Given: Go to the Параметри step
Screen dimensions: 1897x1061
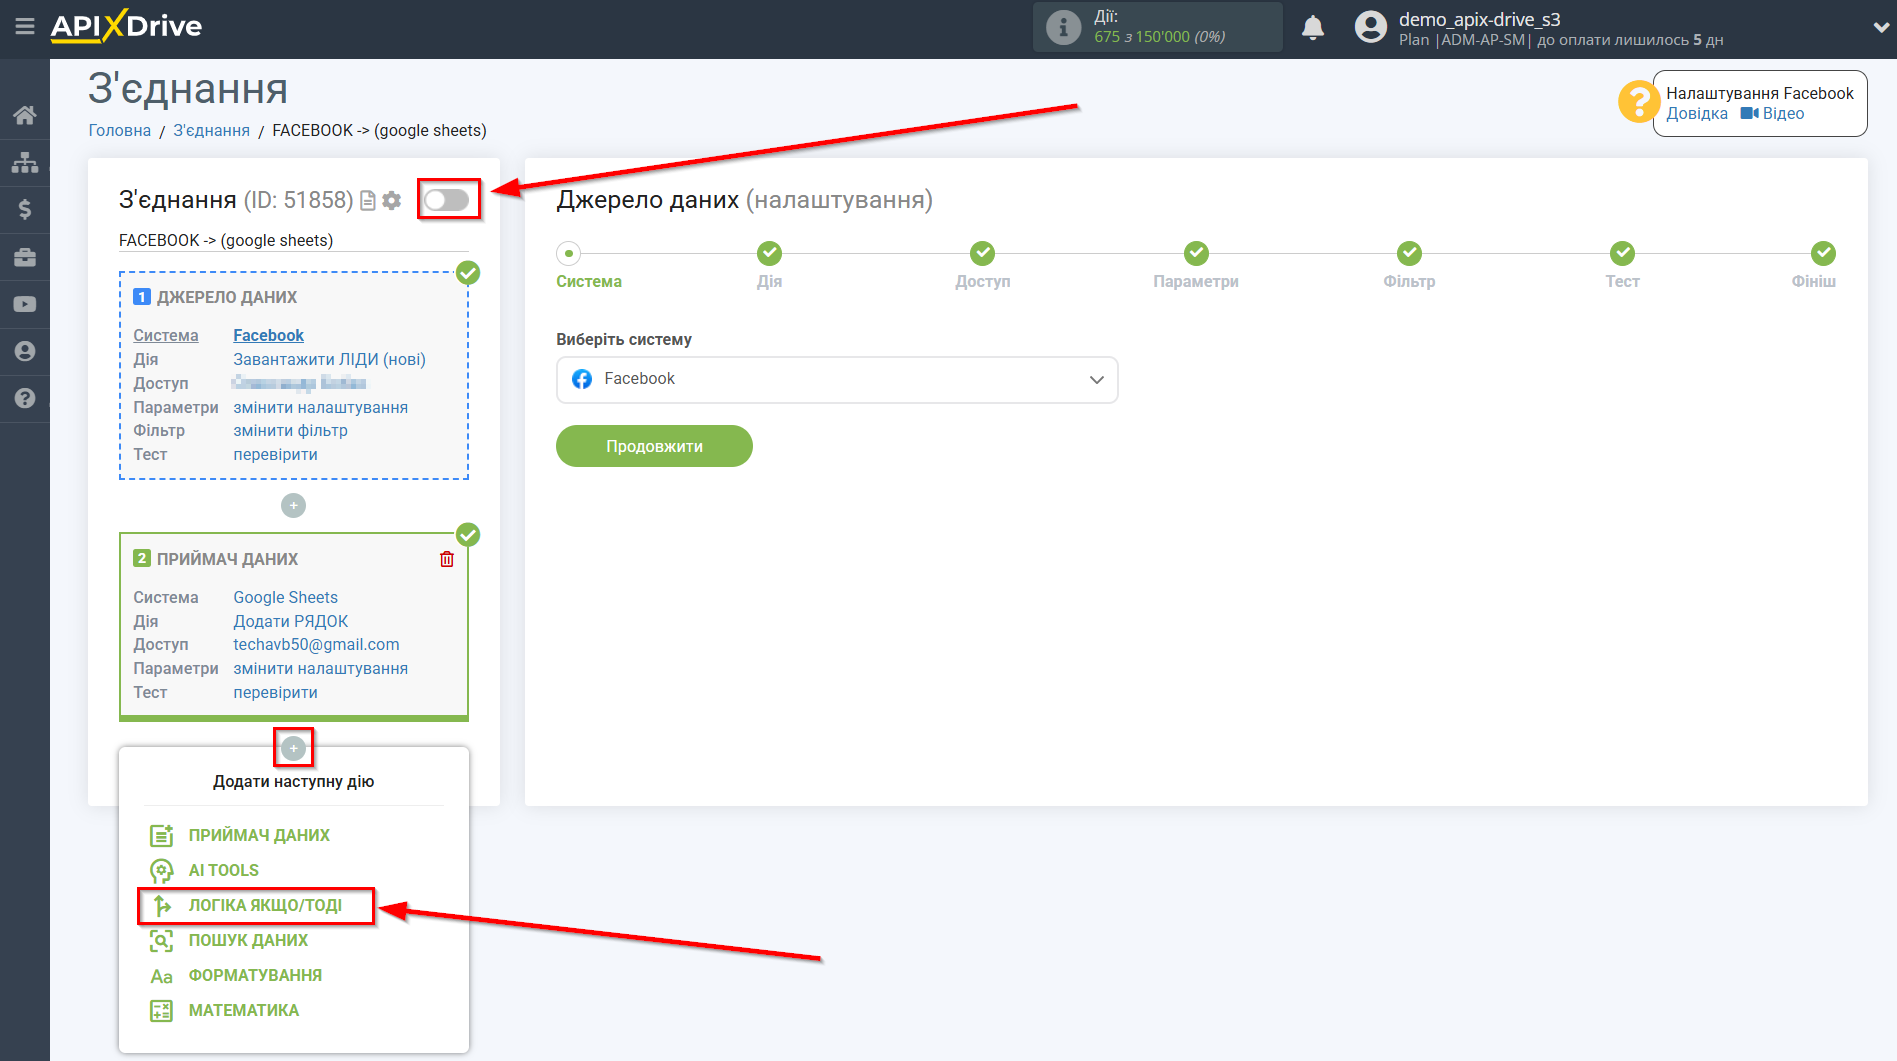Looking at the screenshot, I should [1196, 253].
